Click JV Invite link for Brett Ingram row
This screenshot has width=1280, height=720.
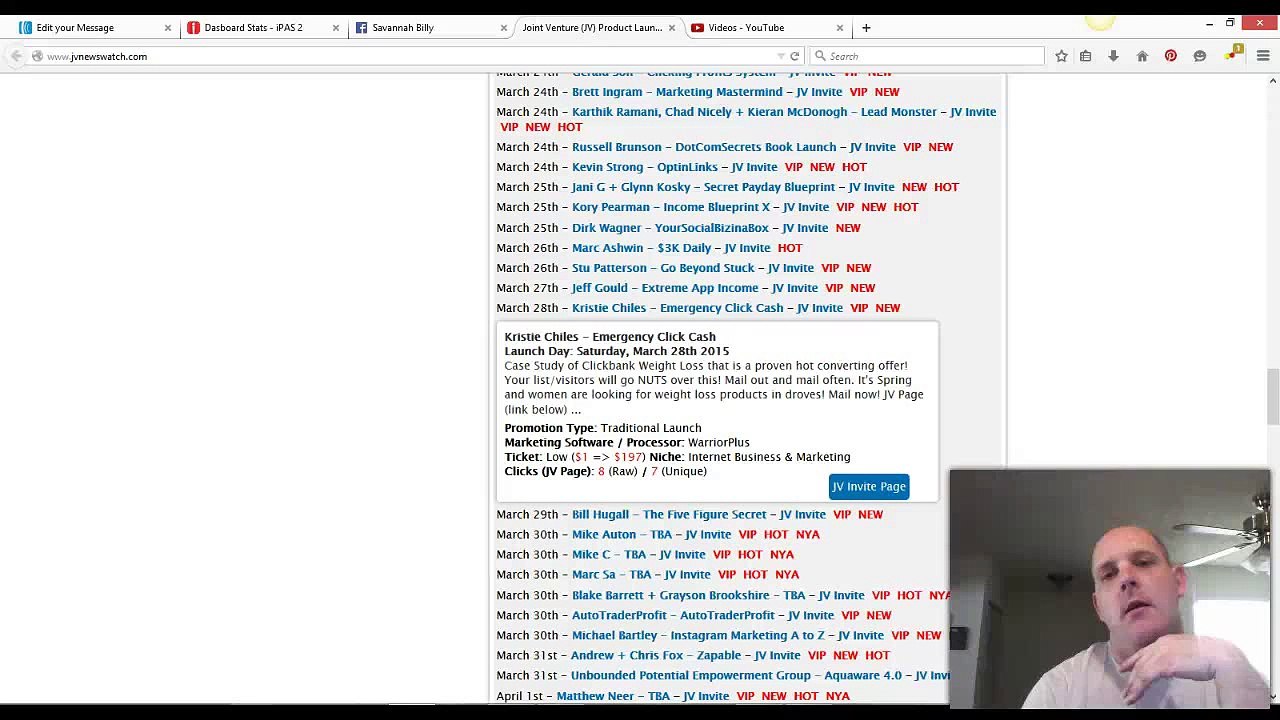(x=819, y=92)
